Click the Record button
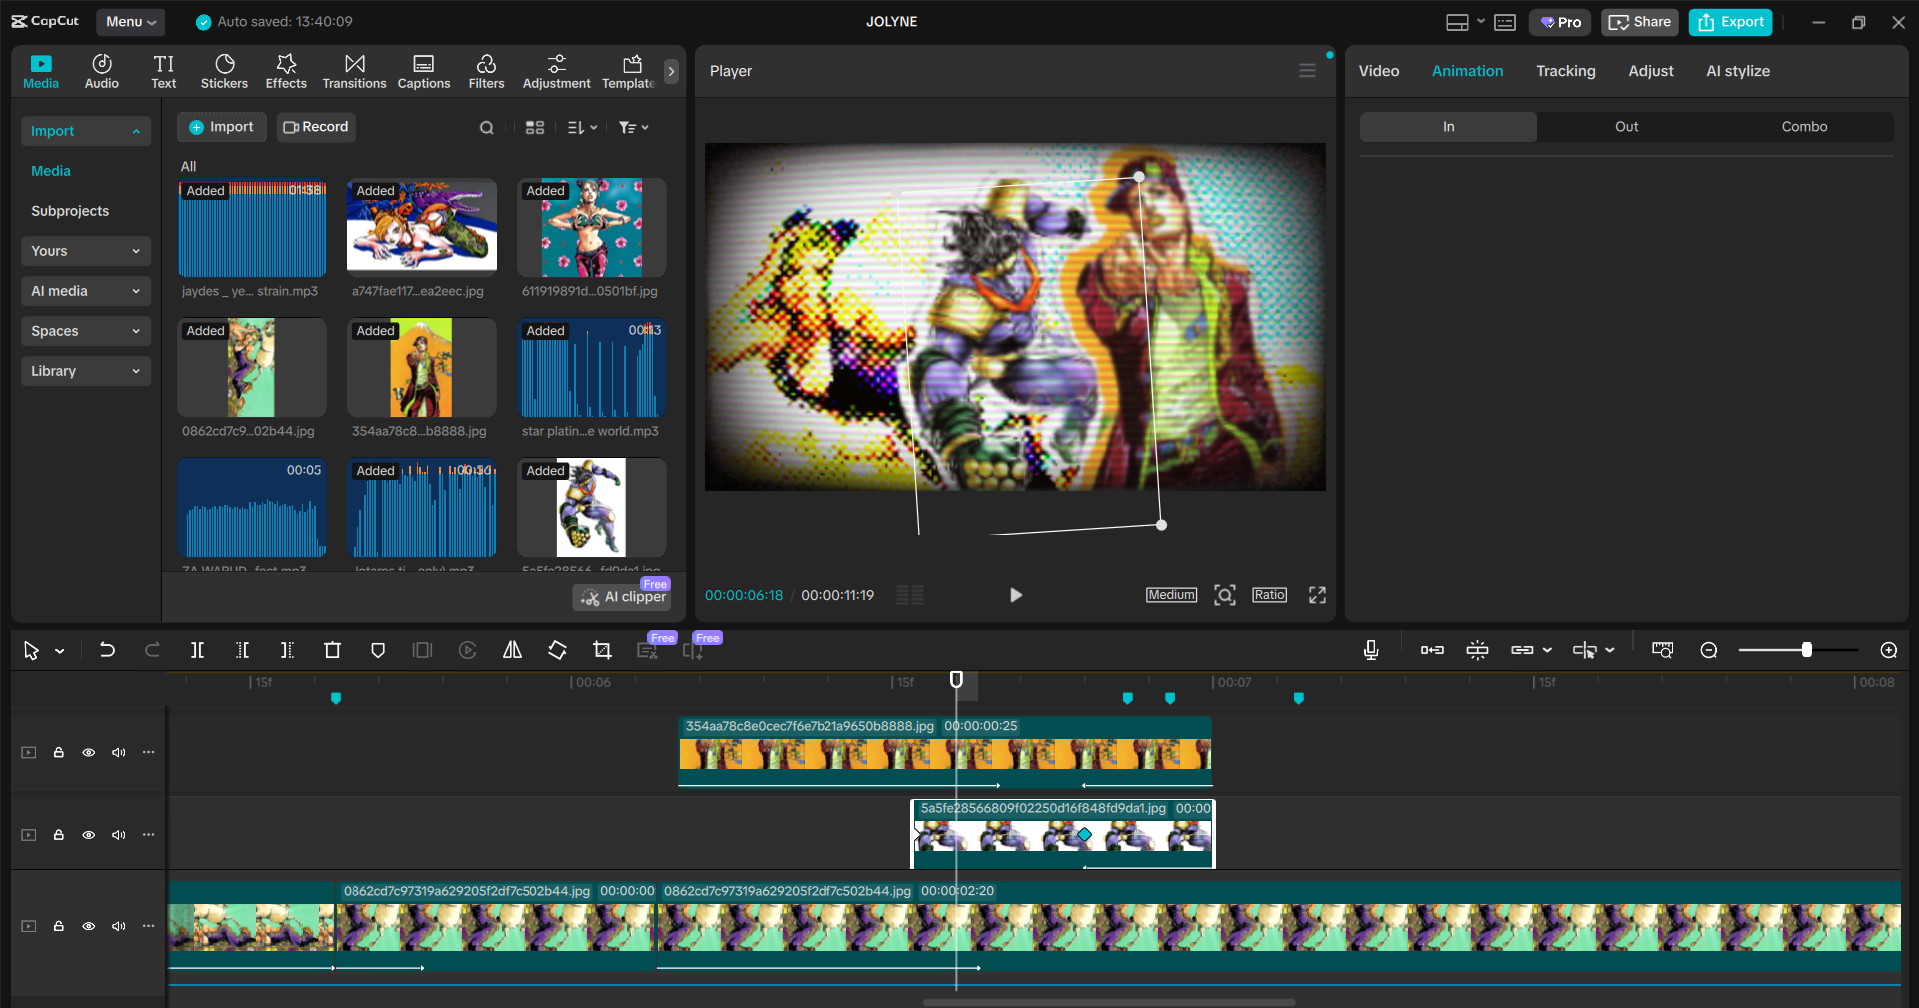 tap(316, 127)
